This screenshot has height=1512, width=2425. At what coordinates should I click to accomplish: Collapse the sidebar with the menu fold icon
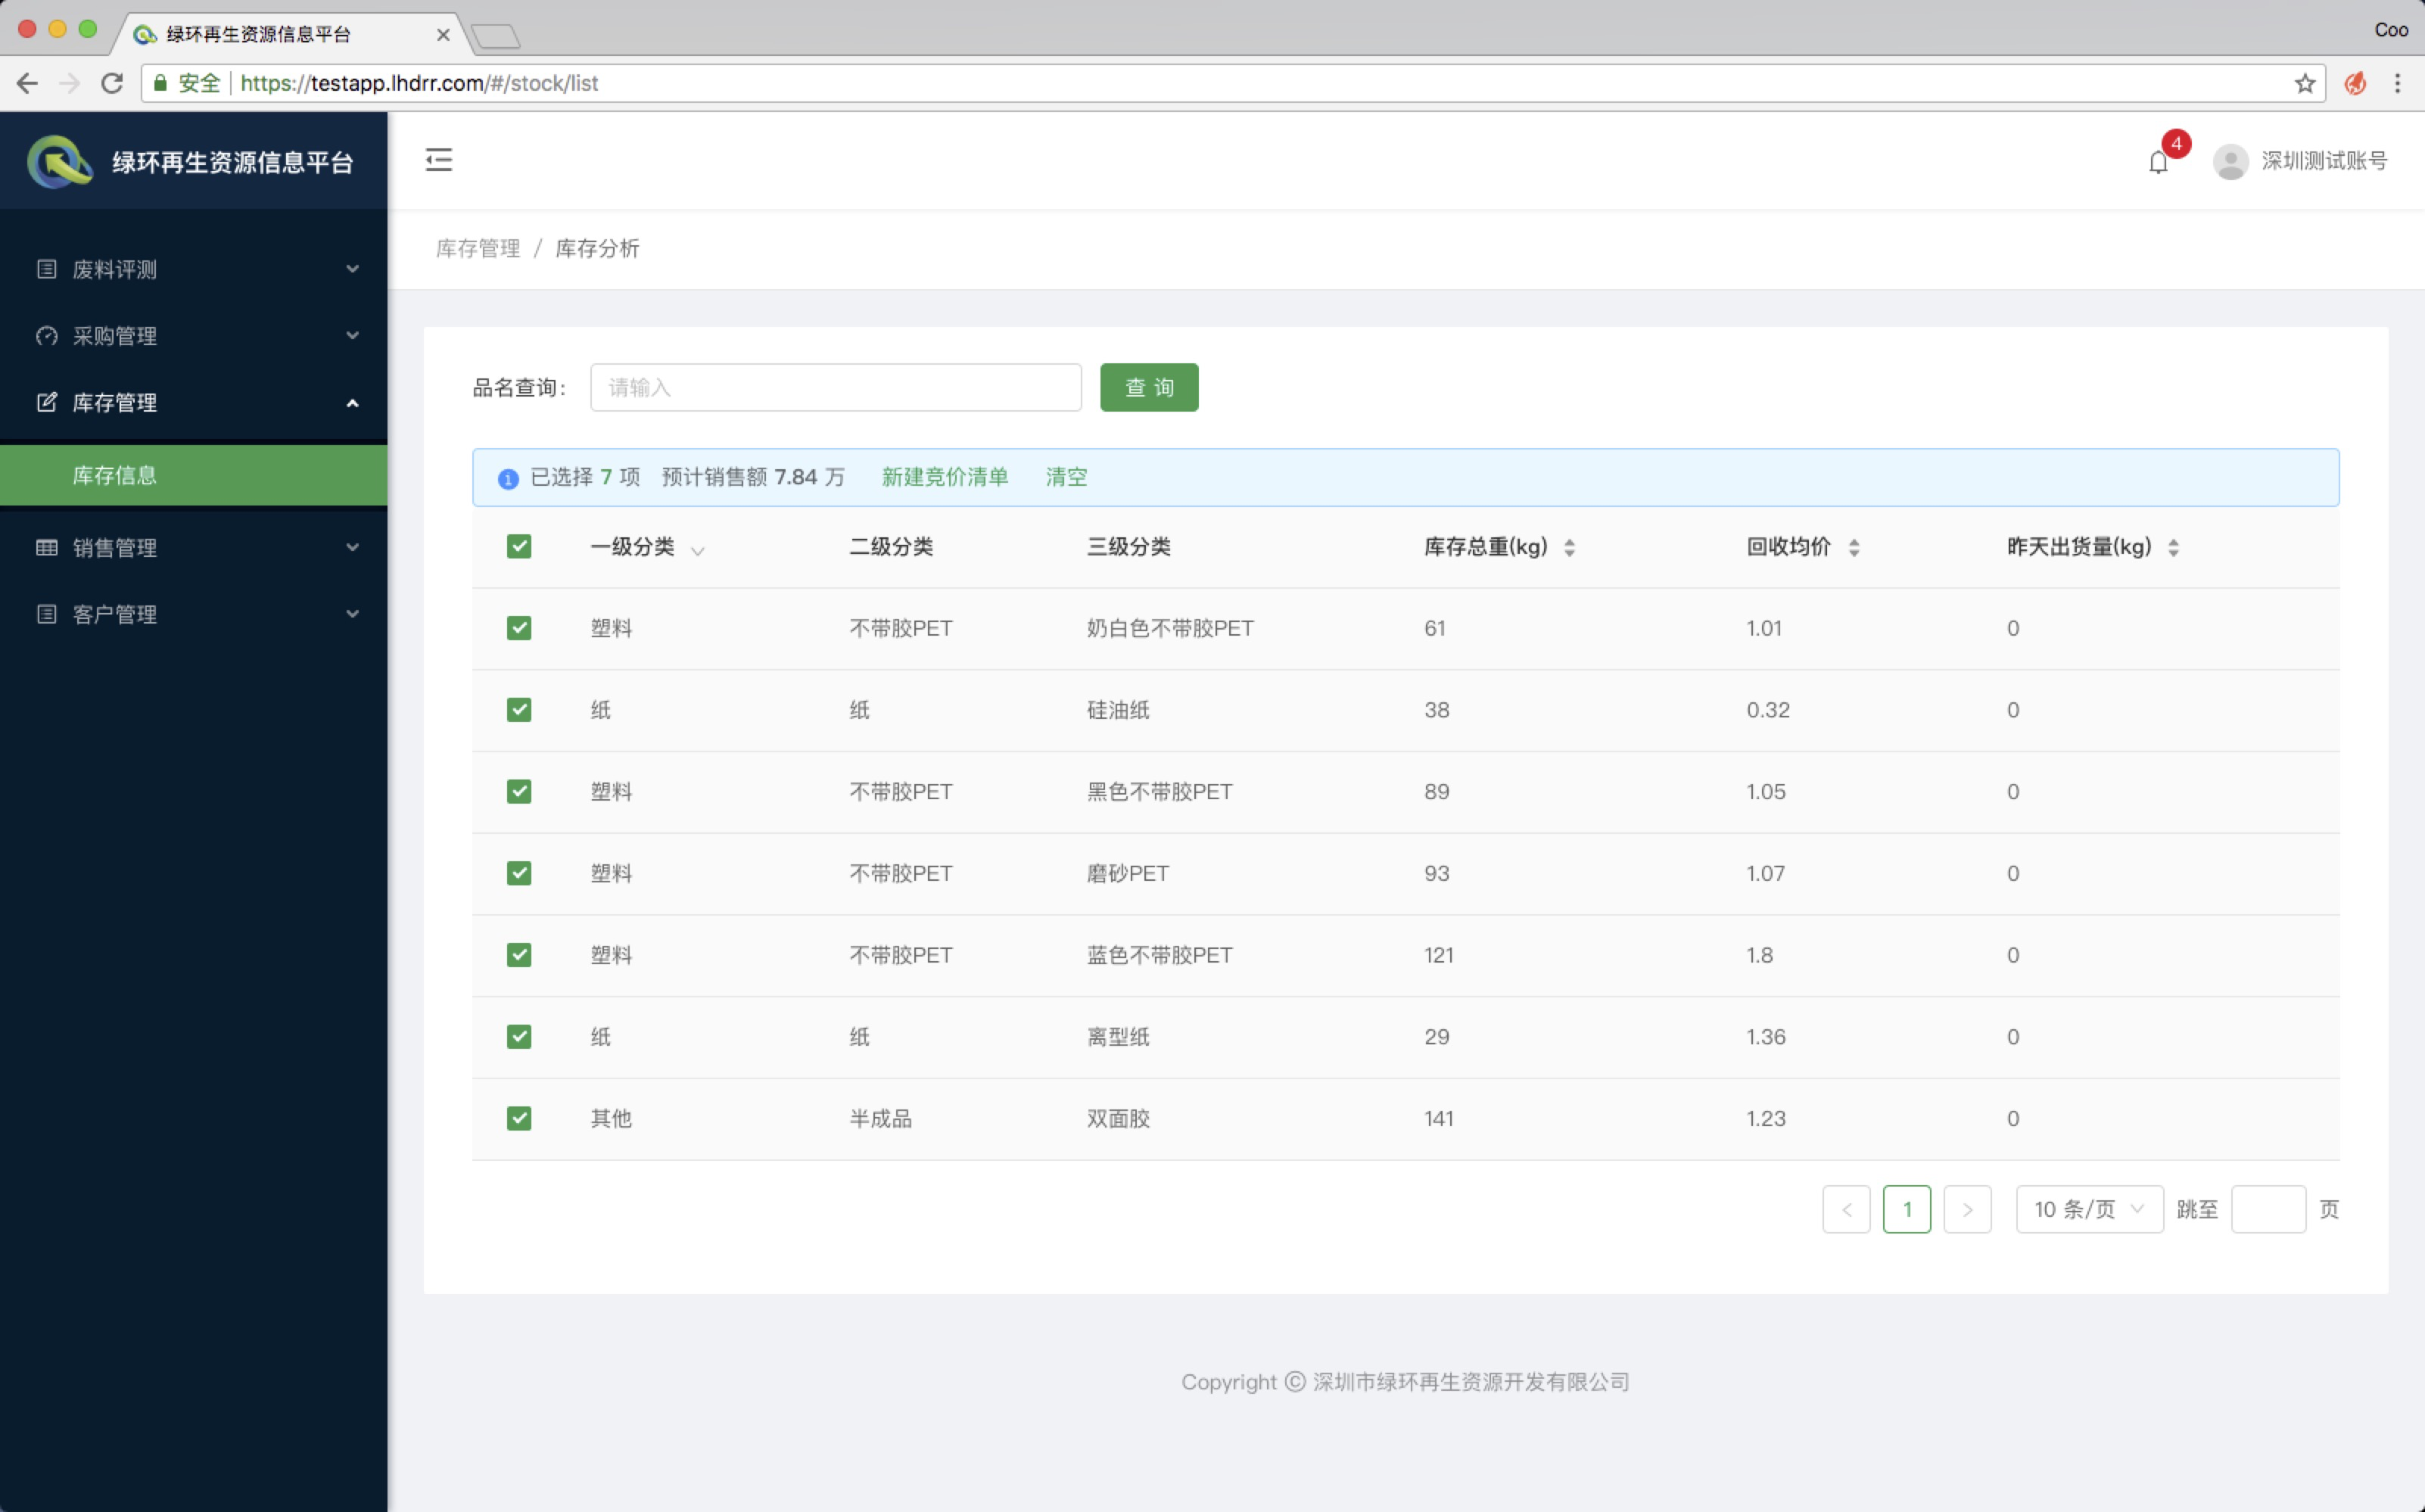[439, 160]
